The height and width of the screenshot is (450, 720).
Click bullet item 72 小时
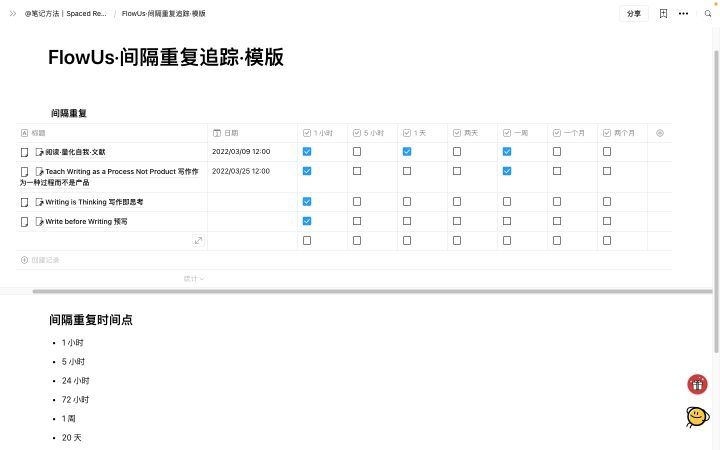point(76,399)
